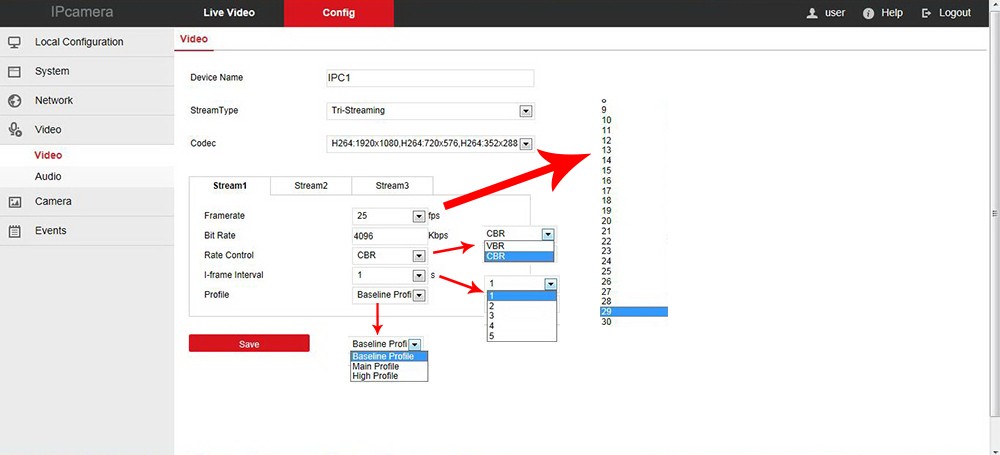This screenshot has height=455, width=1000.
Task: Open the Live Video tab
Action: [229, 13]
